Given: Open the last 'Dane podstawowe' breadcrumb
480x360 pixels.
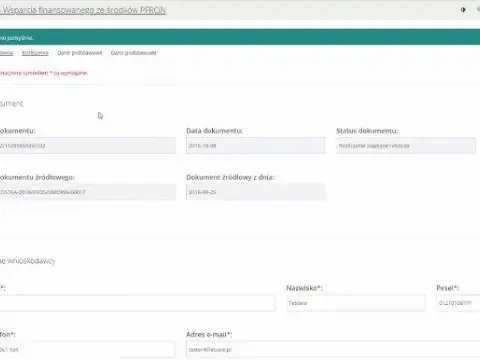Looking at the screenshot, I should 133,53.
